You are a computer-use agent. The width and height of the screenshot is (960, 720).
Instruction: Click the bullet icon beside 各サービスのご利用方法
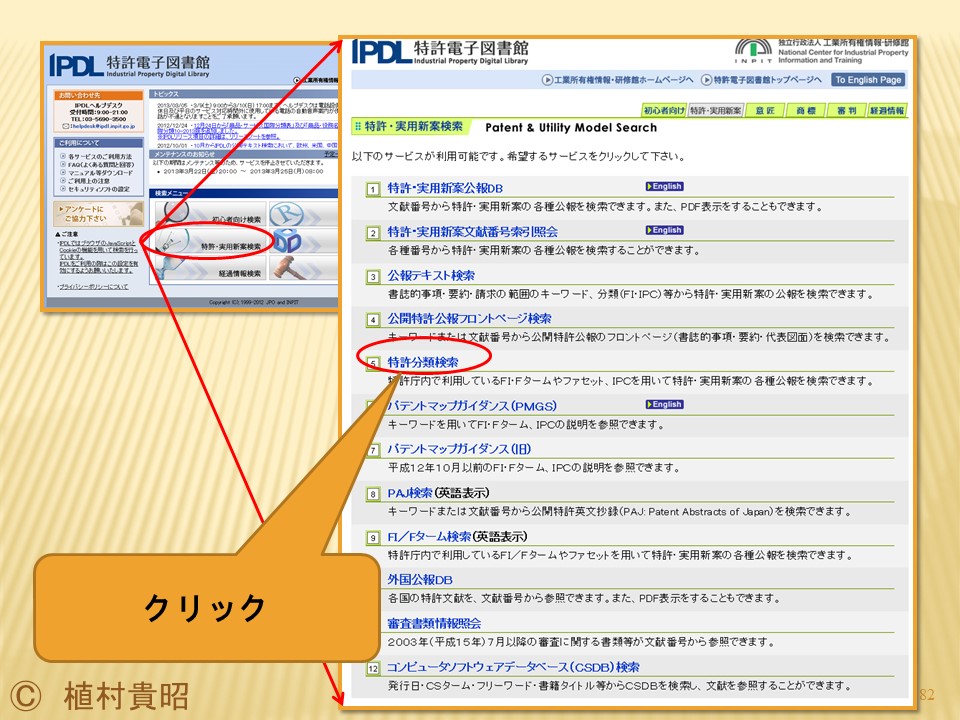(x=63, y=156)
